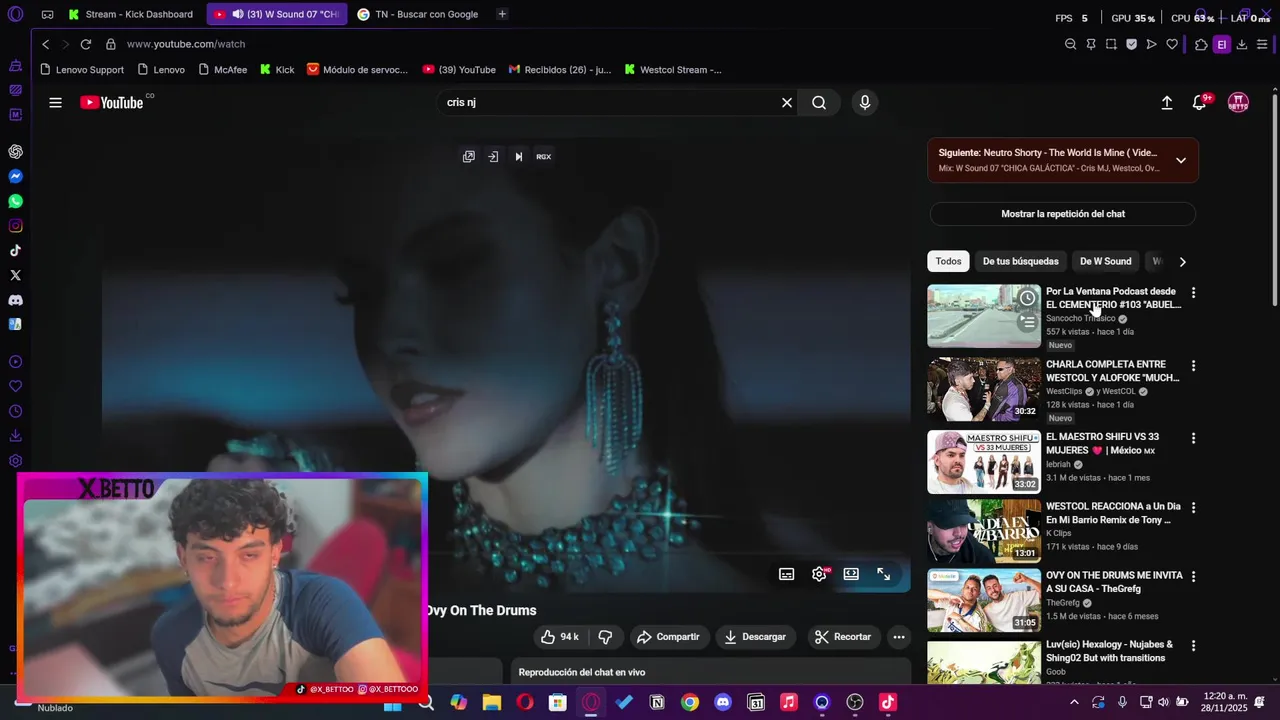Like the video with 94 k

[560, 637]
